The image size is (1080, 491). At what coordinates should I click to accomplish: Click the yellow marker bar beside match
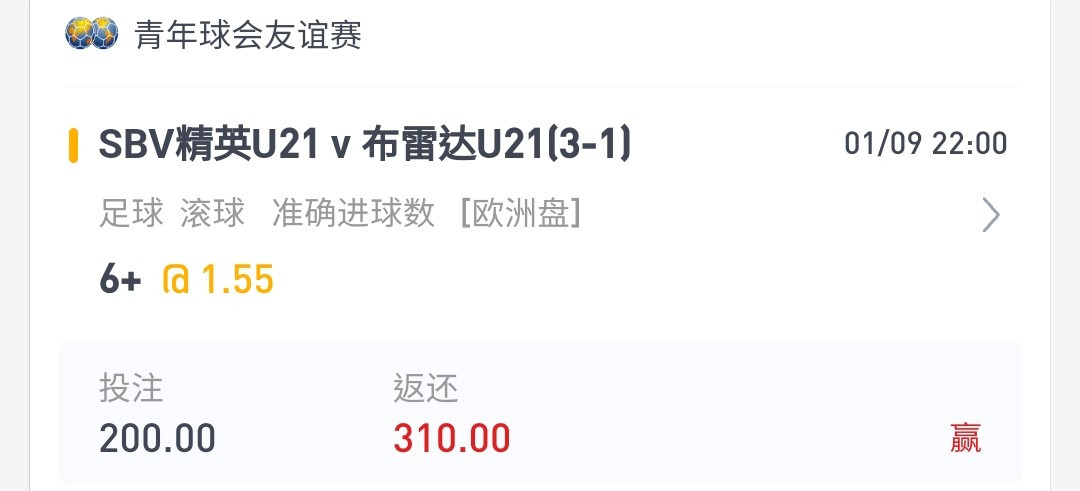(x=73, y=146)
